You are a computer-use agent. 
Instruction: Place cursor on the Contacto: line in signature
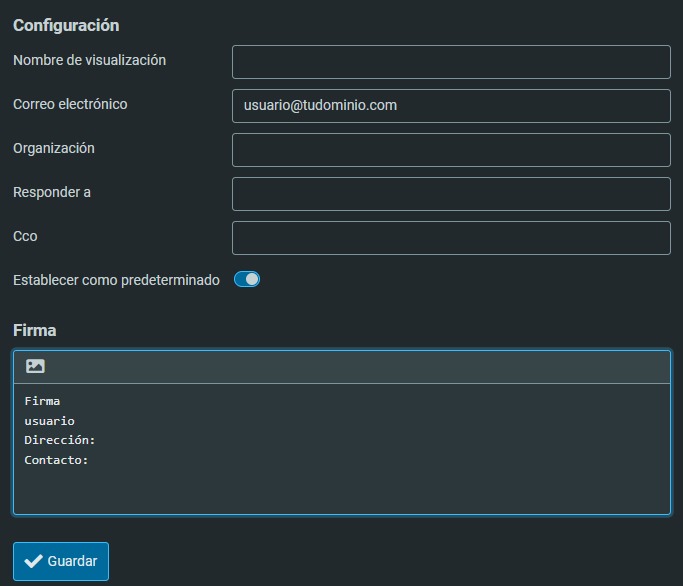click(x=57, y=460)
